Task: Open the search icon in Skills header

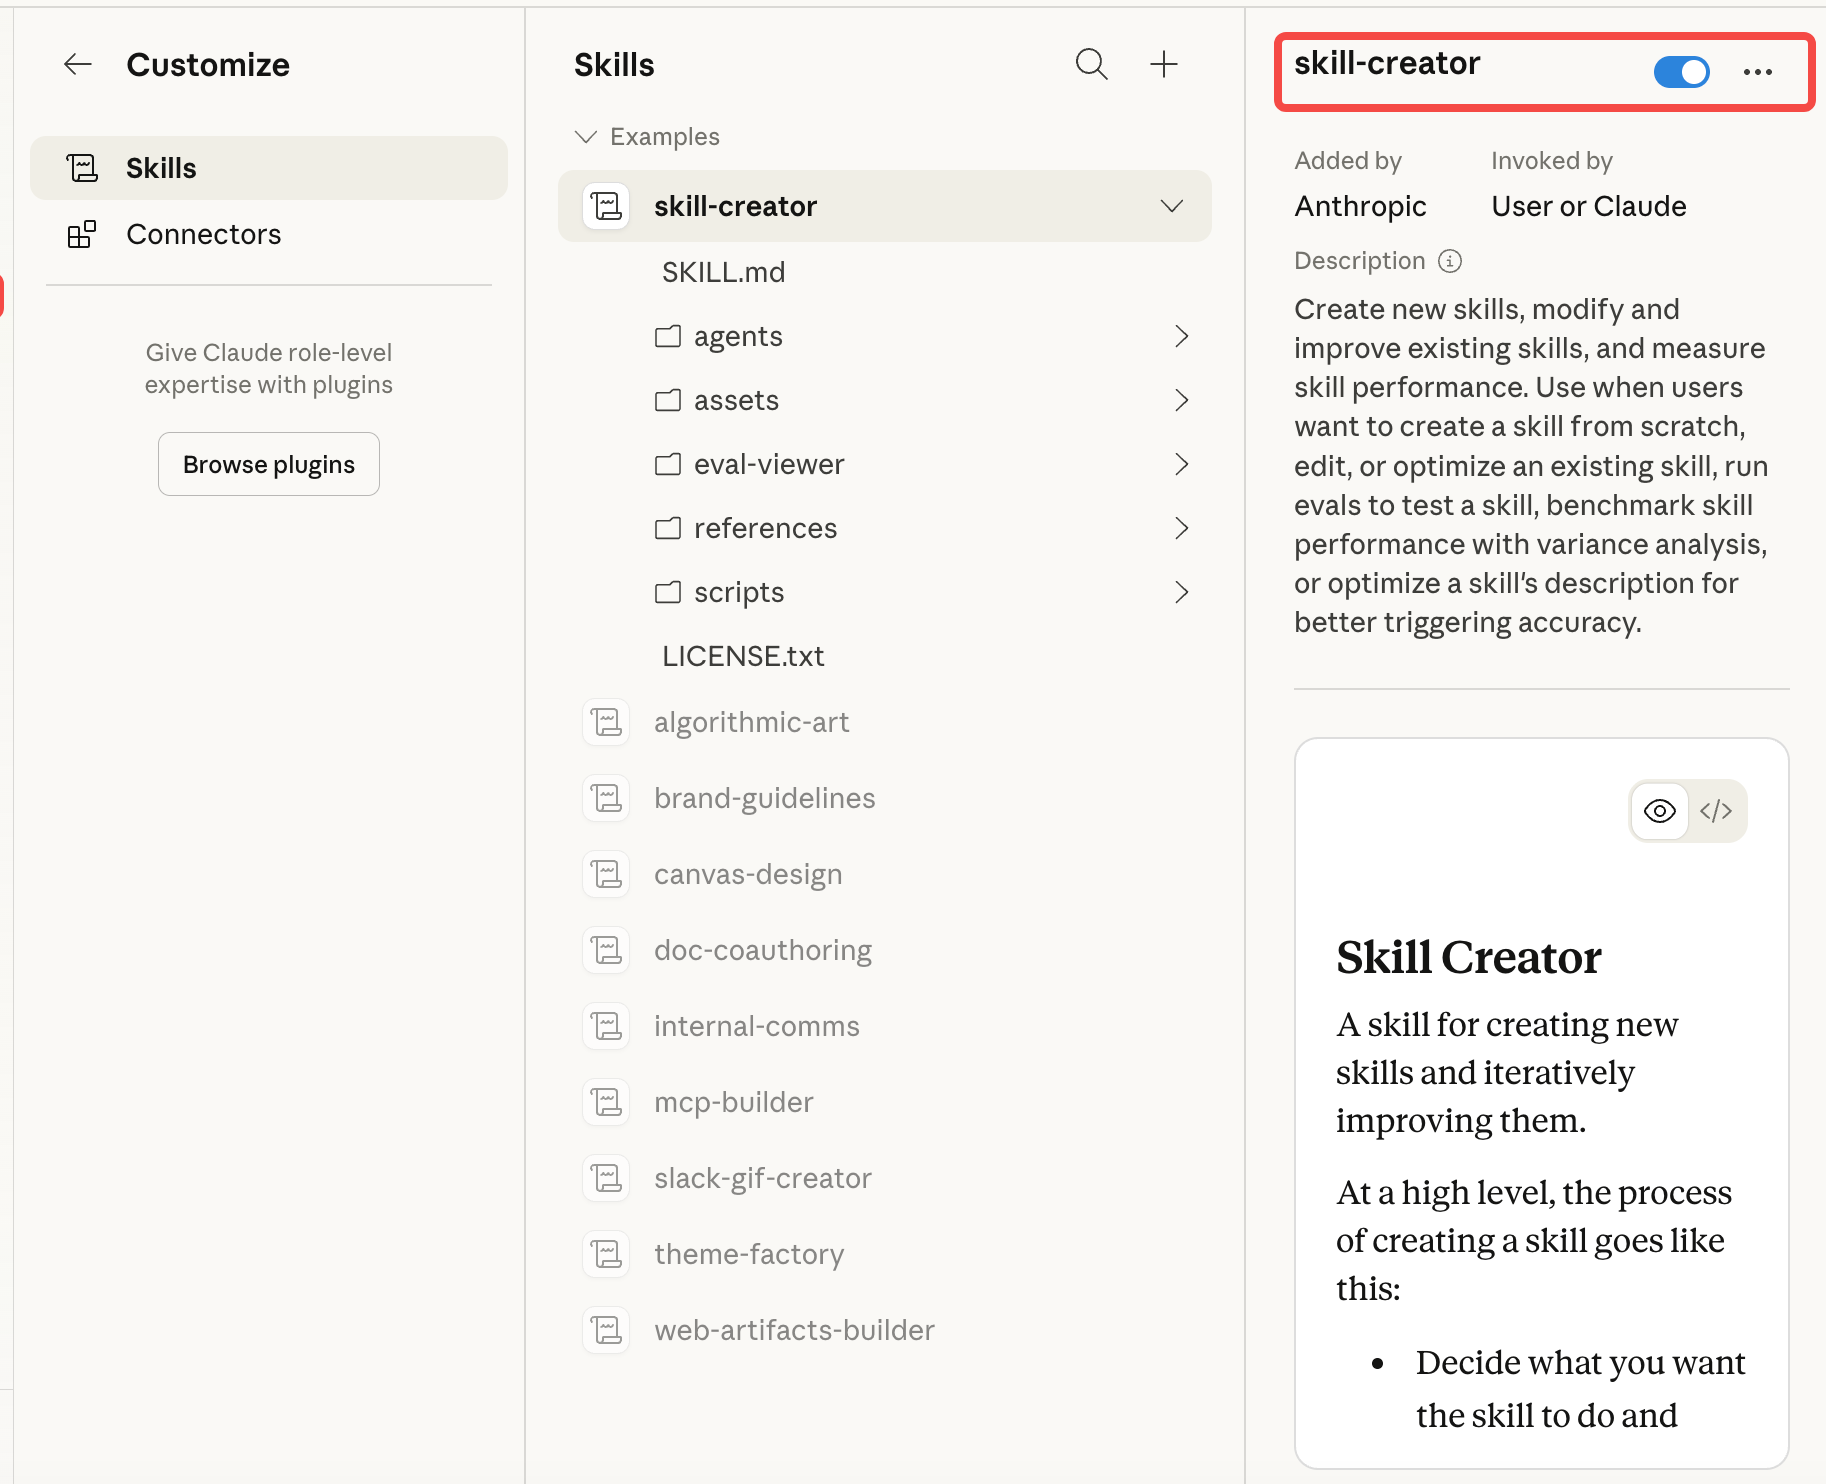Action: point(1091,65)
